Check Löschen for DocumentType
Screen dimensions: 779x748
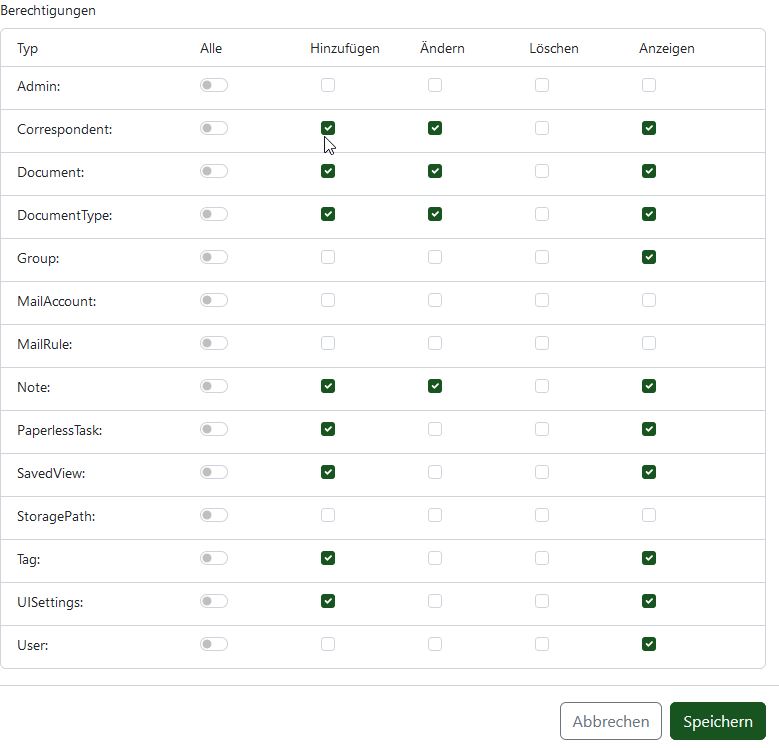click(x=542, y=214)
